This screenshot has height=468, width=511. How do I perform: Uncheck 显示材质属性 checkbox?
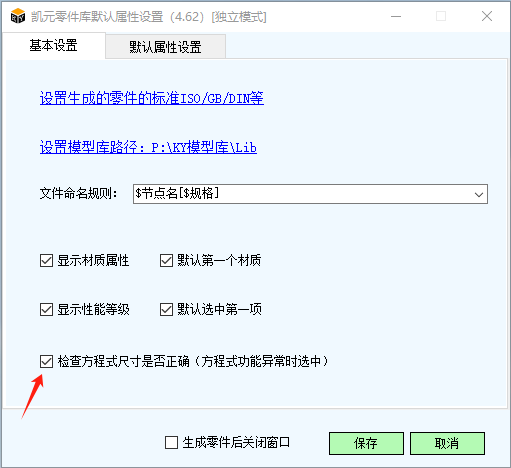tap(46, 261)
